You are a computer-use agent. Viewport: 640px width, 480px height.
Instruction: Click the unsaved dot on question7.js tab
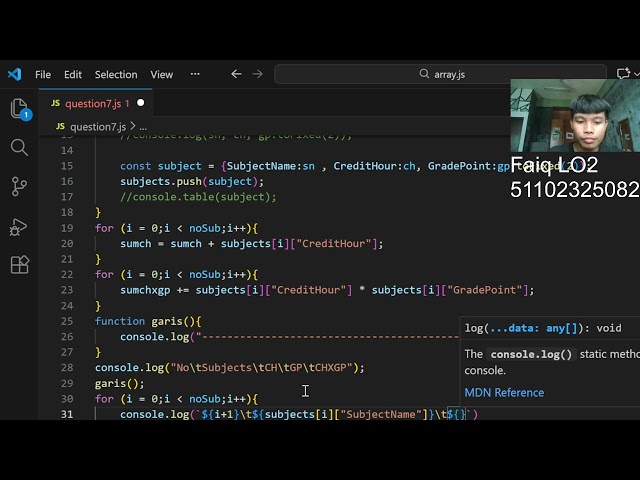[x=140, y=103]
